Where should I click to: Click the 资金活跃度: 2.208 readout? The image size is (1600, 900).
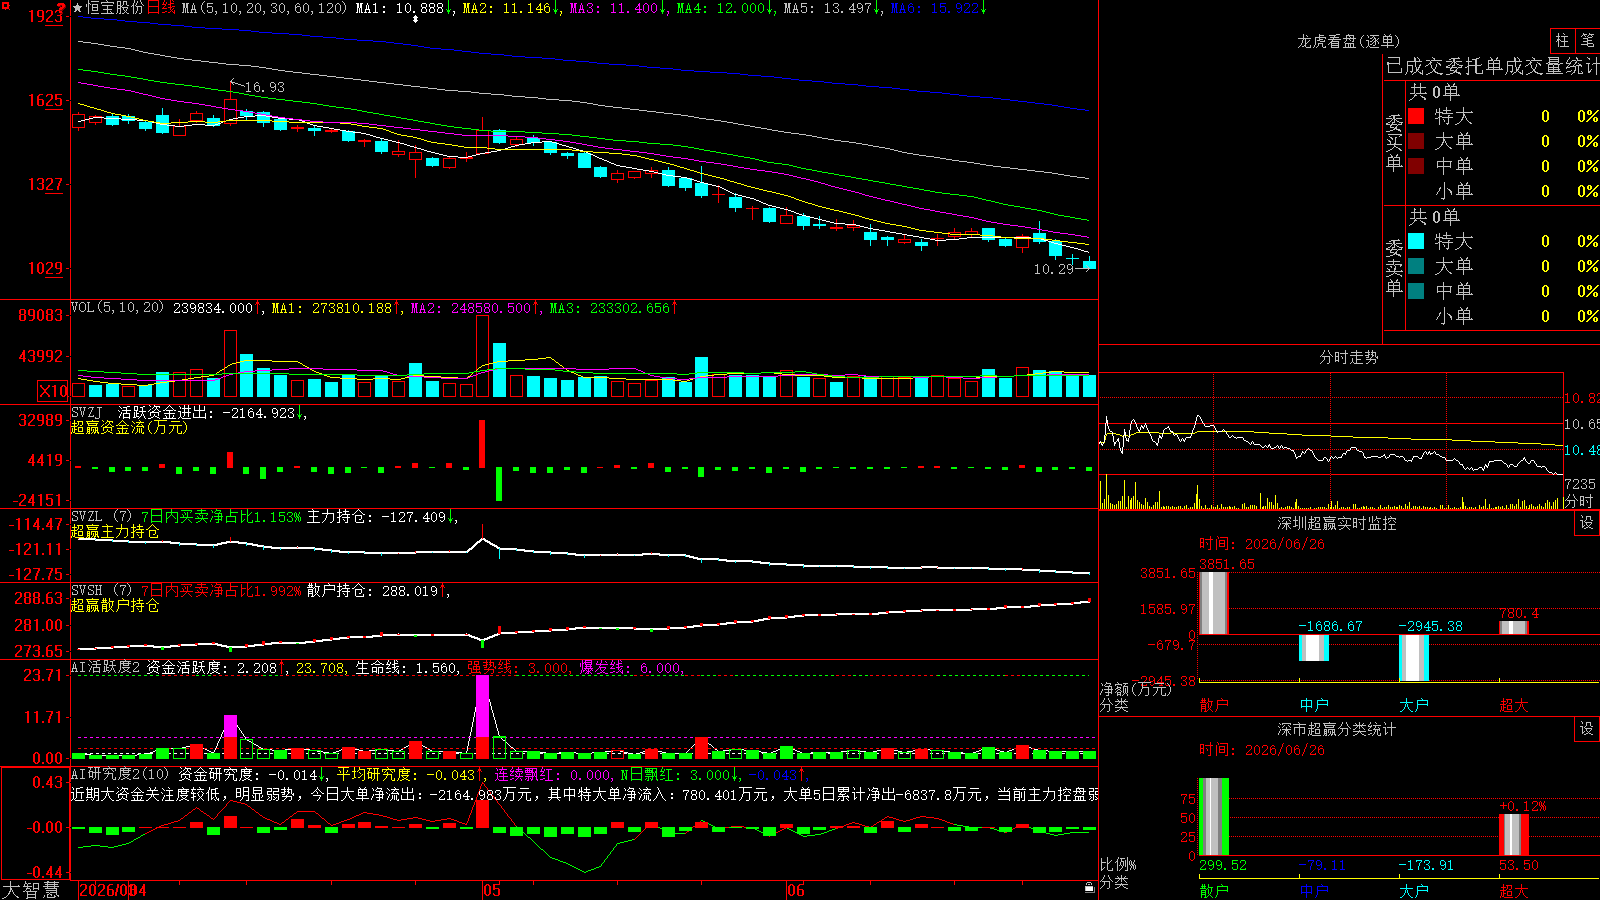click(x=216, y=668)
